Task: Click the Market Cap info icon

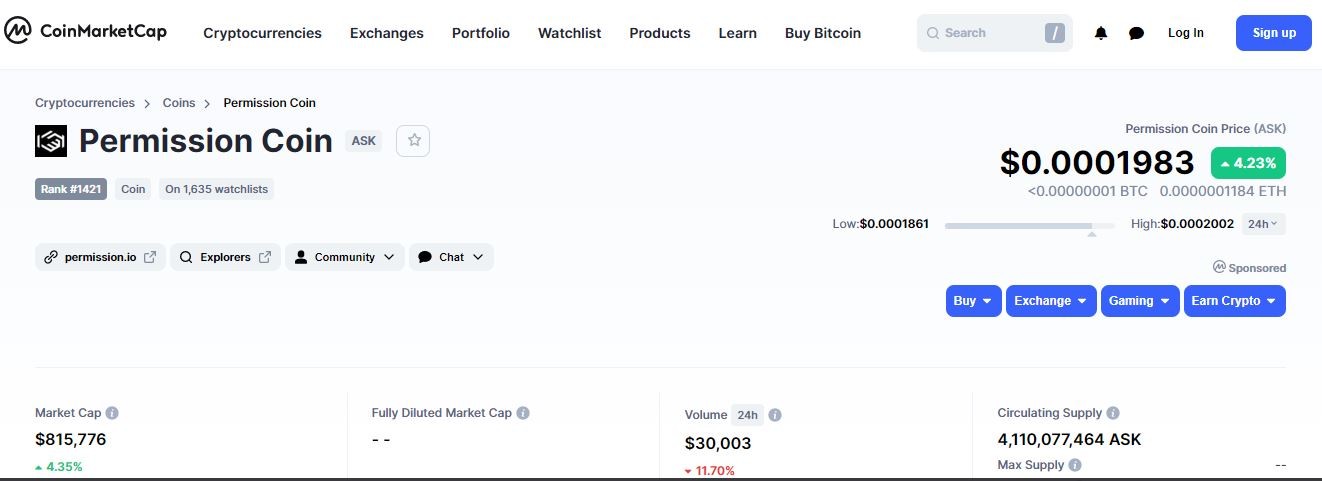Action: point(112,413)
